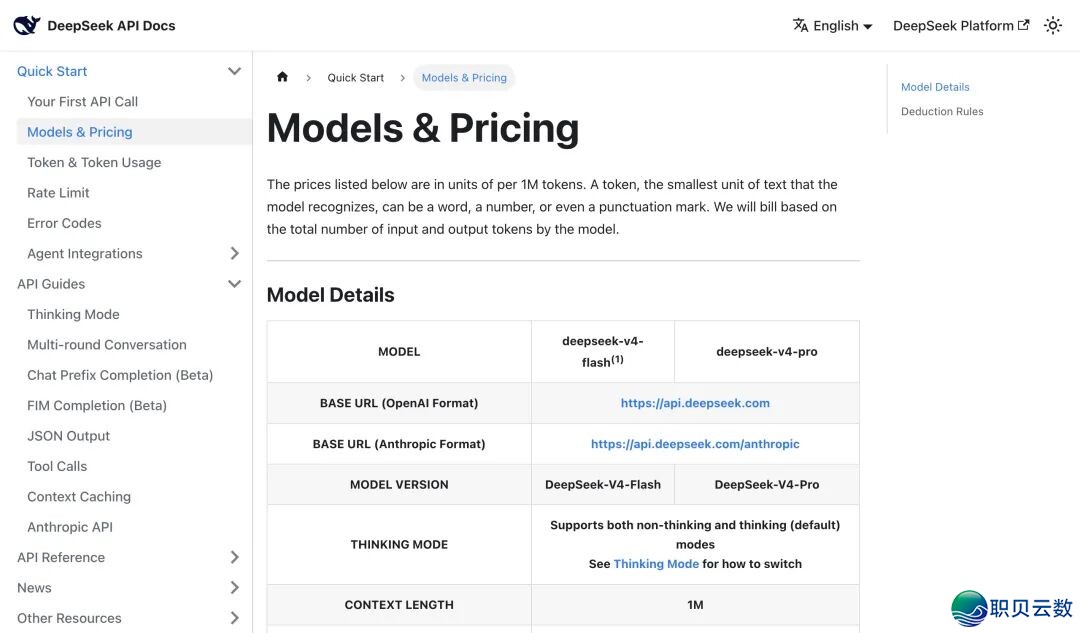Viewport: 1080px width, 633px height.
Task: Click the MODEL header cell
Action: 399,351
